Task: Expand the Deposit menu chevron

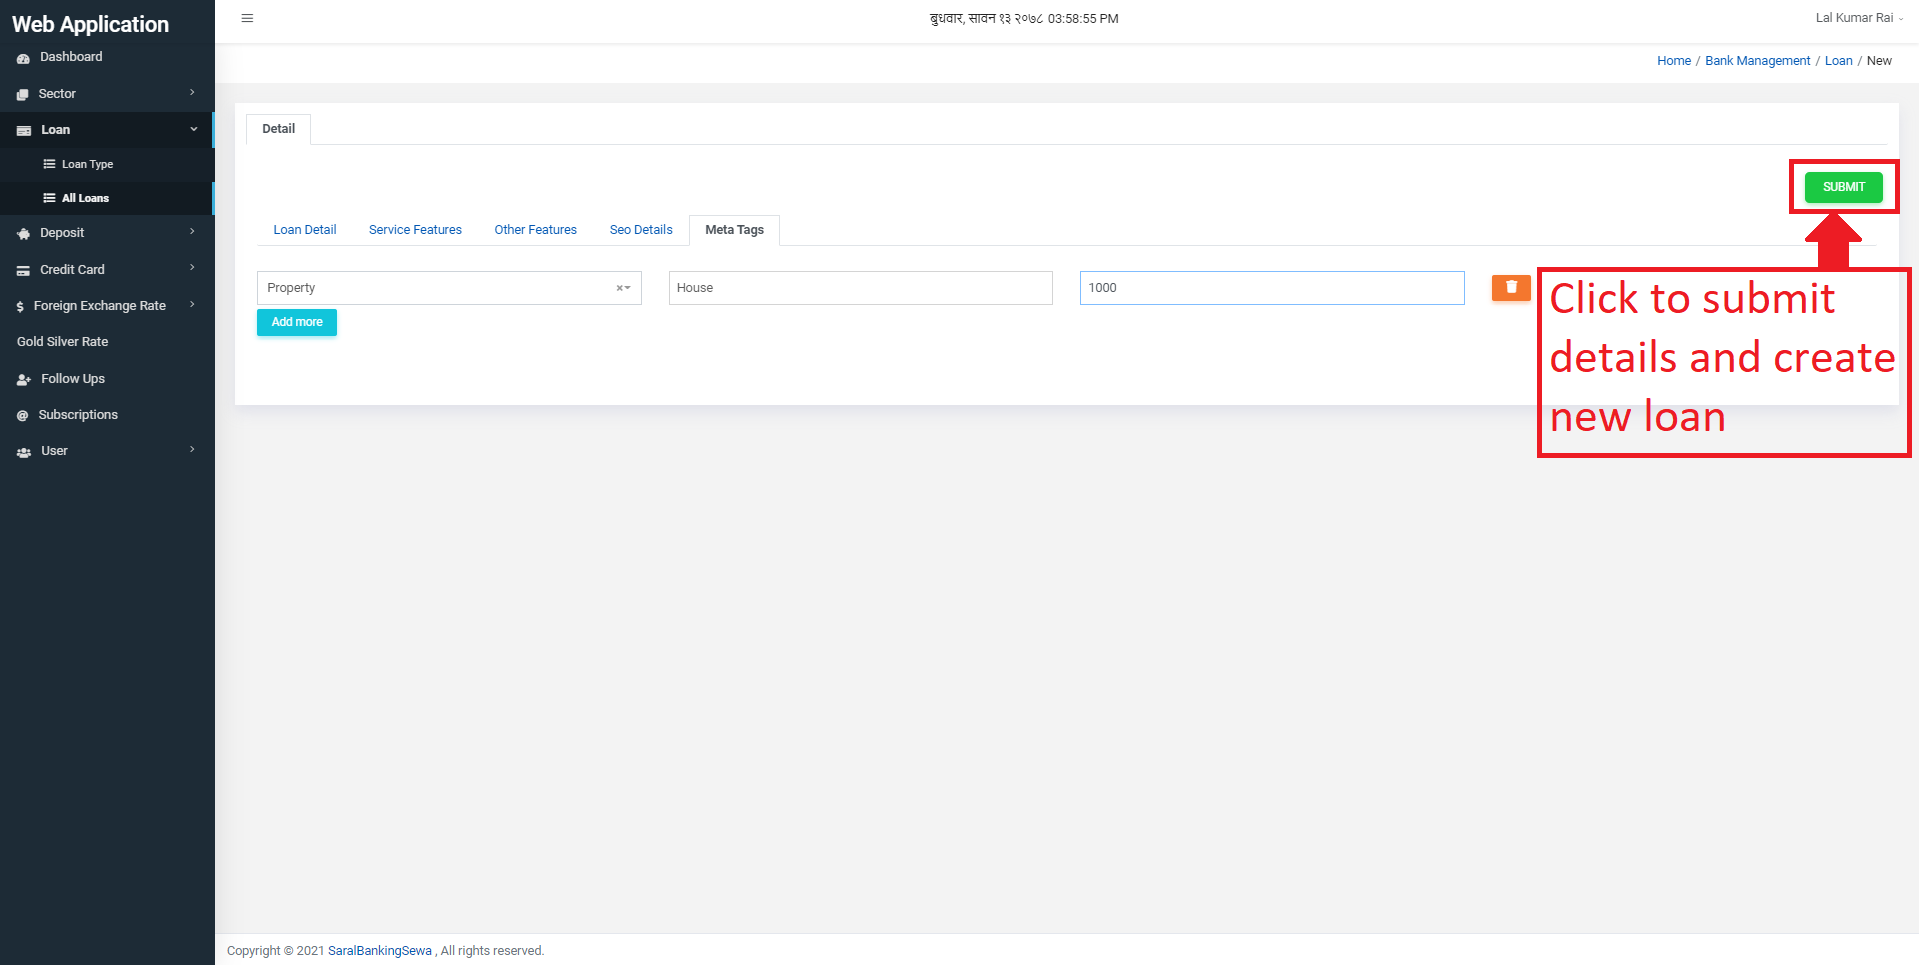Action: point(193,231)
